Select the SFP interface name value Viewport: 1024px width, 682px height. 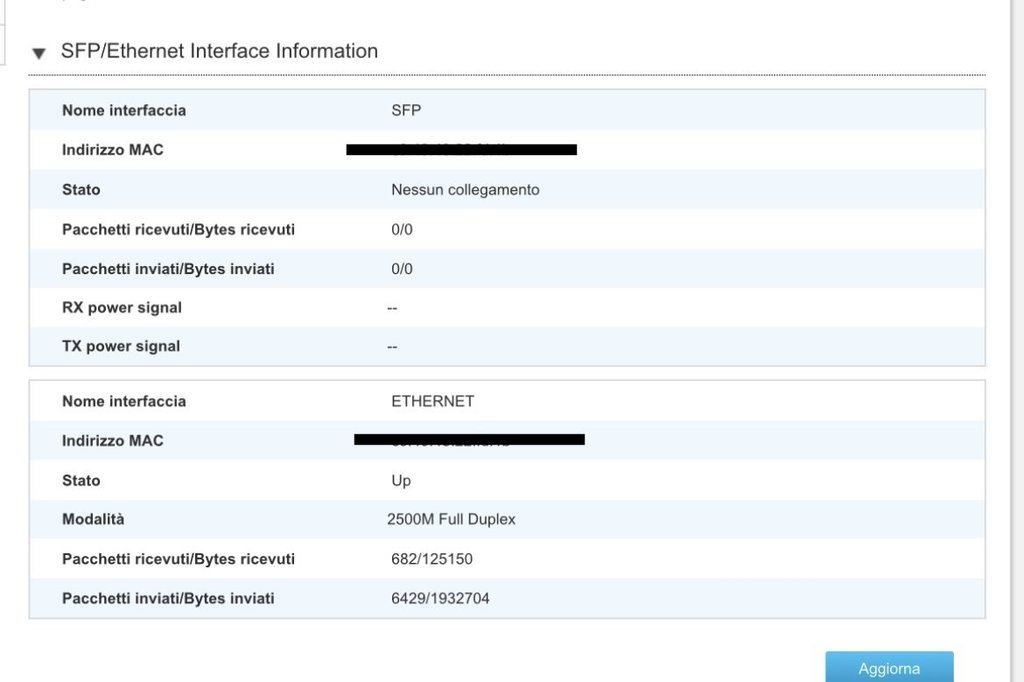(406, 110)
